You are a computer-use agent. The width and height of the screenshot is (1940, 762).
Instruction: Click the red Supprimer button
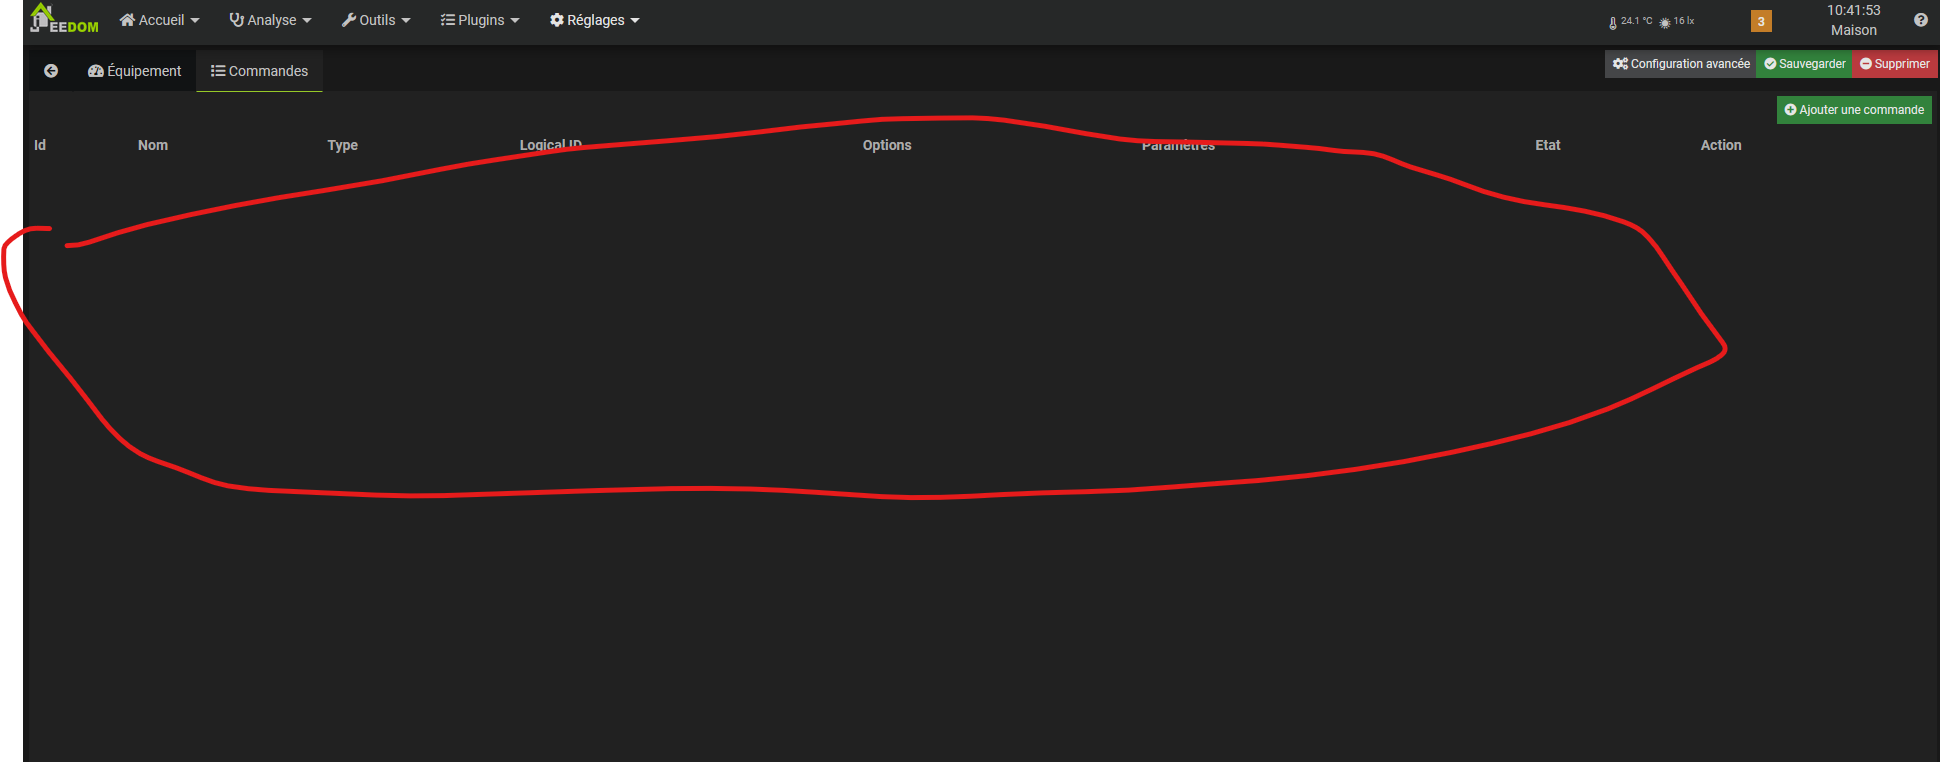tap(1895, 64)
